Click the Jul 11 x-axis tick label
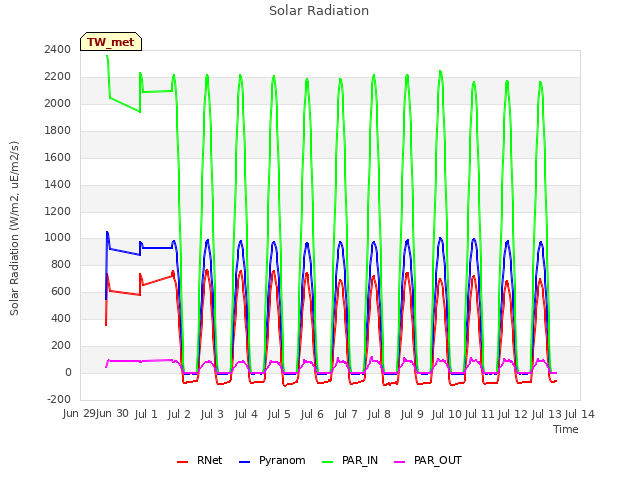This screenshot has width=640, height=480. (x=480, y=414)
